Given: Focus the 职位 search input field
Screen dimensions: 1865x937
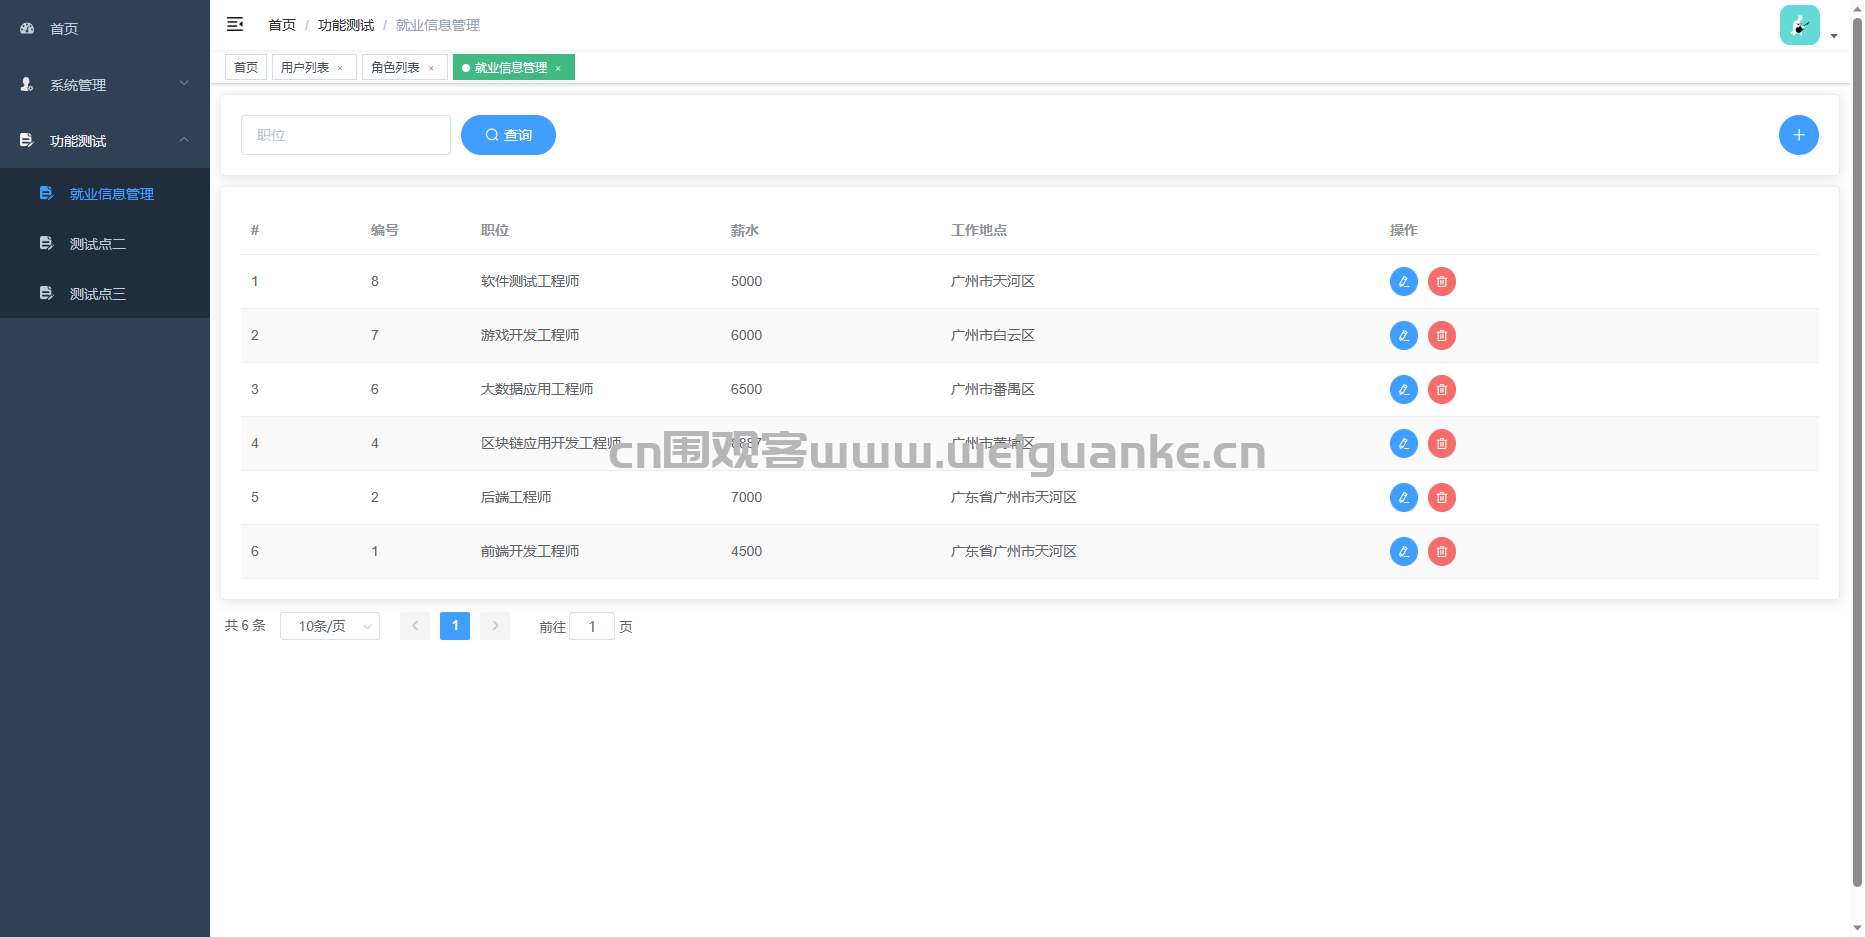Looking at the screenshot, I should coord(346,135).
